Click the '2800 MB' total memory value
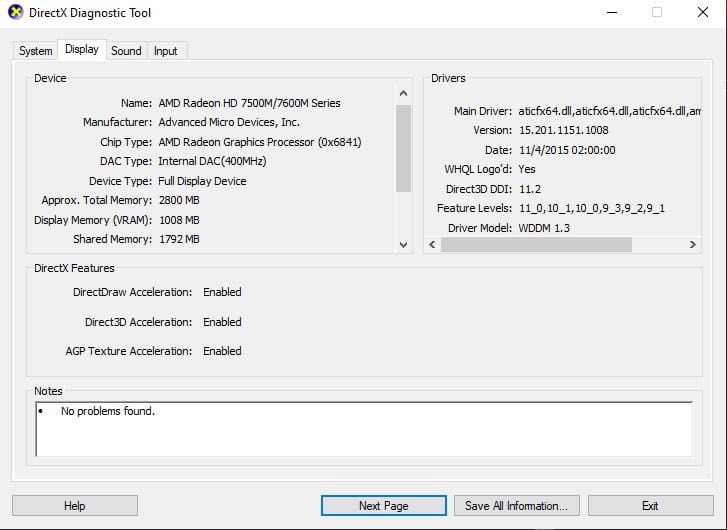Screen dimensions: 727x530 point(179,200)
